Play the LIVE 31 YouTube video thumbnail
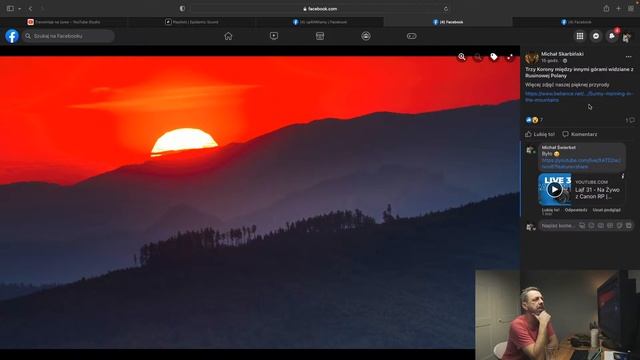Image resolution: width=640 pixels, height=360 pixels. point(554,189)
